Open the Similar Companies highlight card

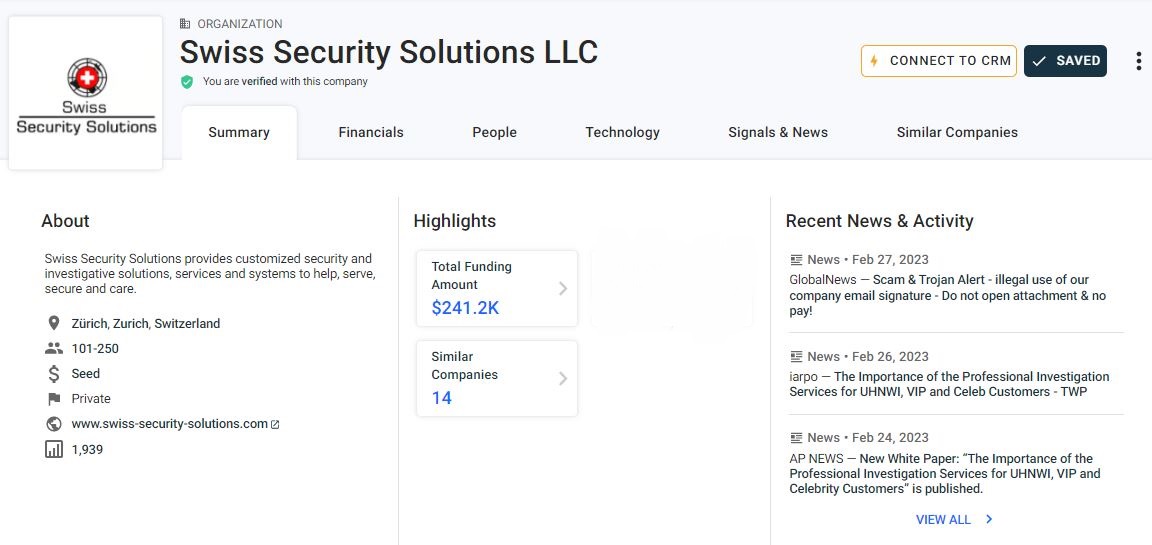497,378
